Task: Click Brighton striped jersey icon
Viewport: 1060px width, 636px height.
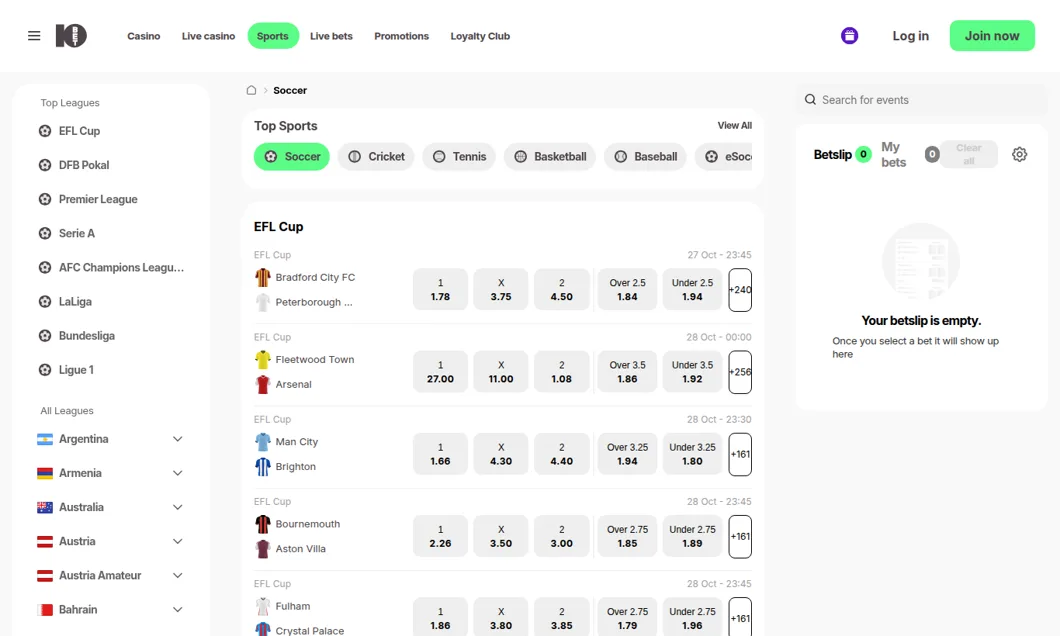Action: click(263, 466)
